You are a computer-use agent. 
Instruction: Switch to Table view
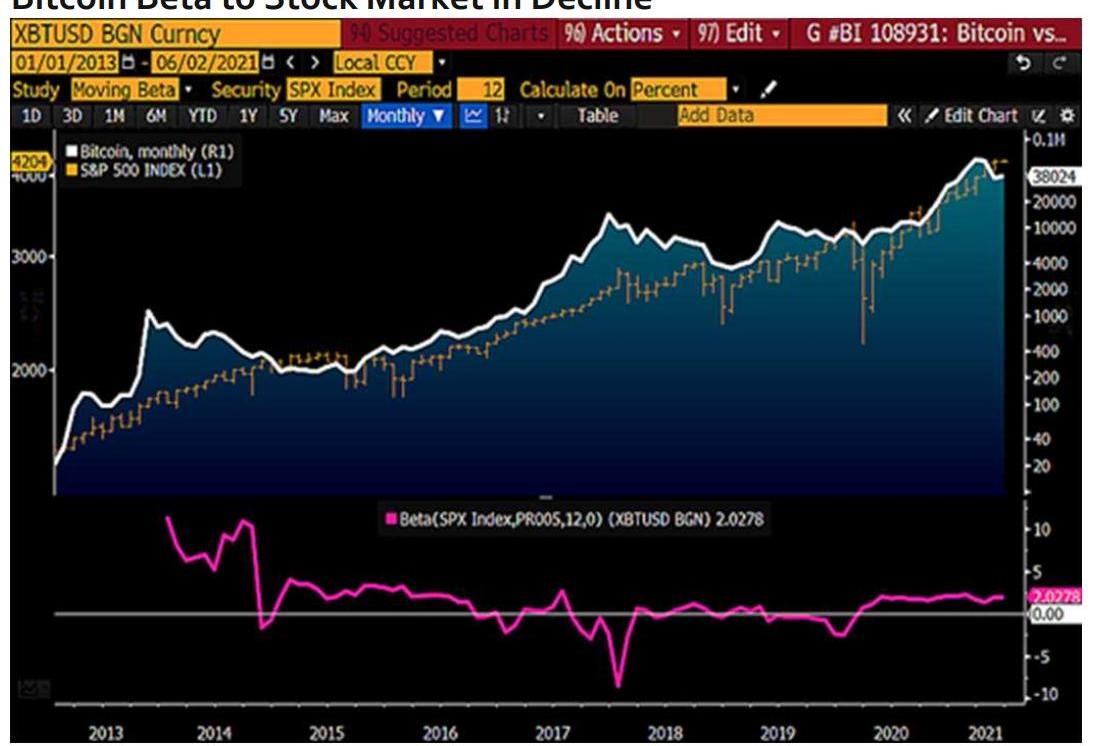coord(597,116)
